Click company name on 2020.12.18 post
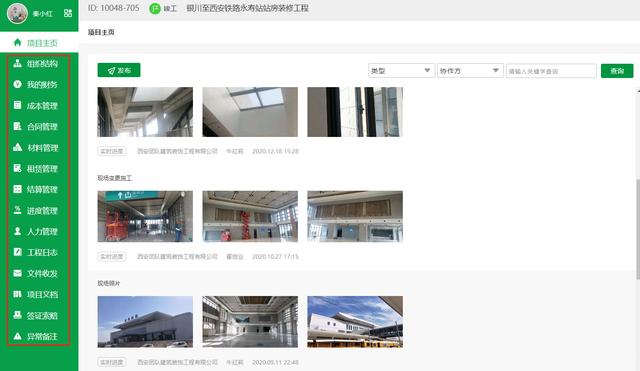The image size is (640, 371). point(177,151)
